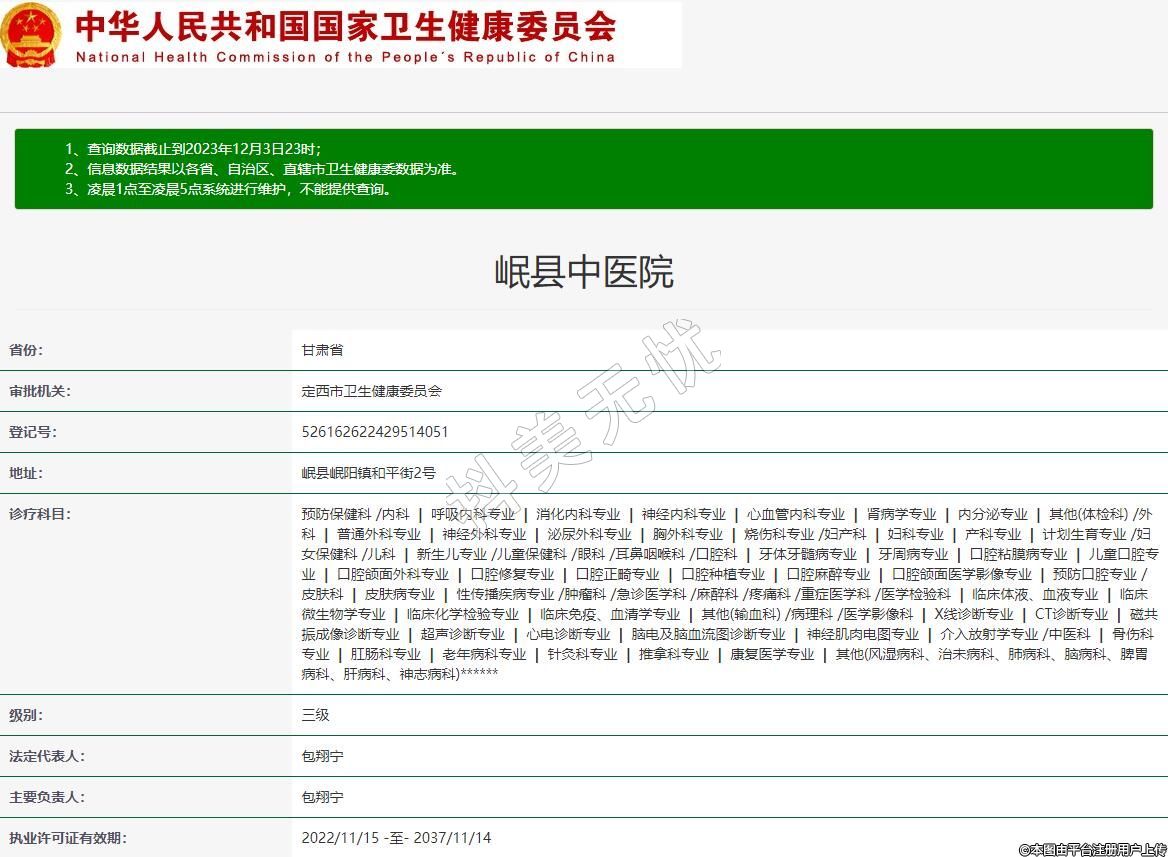Click the 主要负责人 row label

(47, 797)
